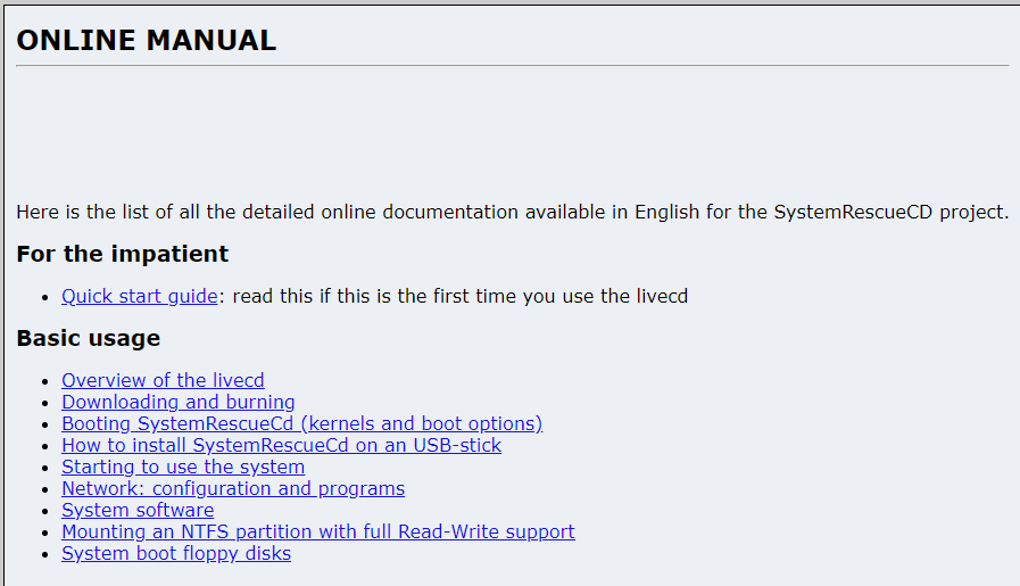The height and width of the screenshot is (586, 1020).
Task: Follow the System boot floppy disks link
Action: pos(176,553)
